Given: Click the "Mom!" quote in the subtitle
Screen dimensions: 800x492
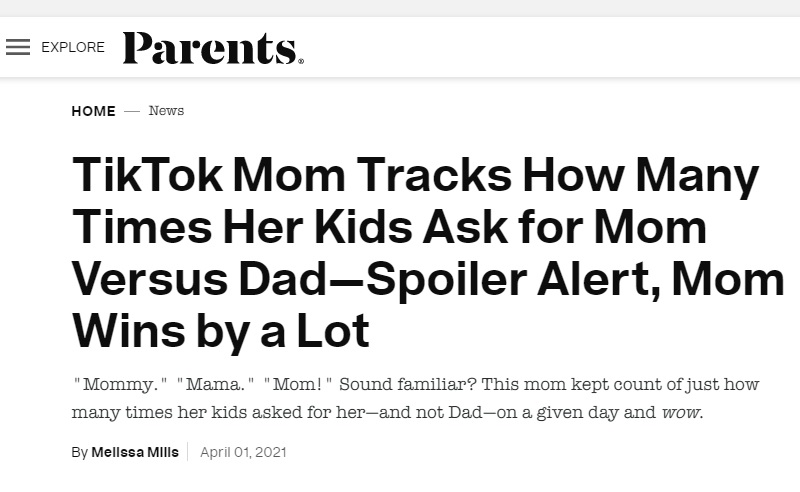Looking at the screenshot, I should (297, 385).
